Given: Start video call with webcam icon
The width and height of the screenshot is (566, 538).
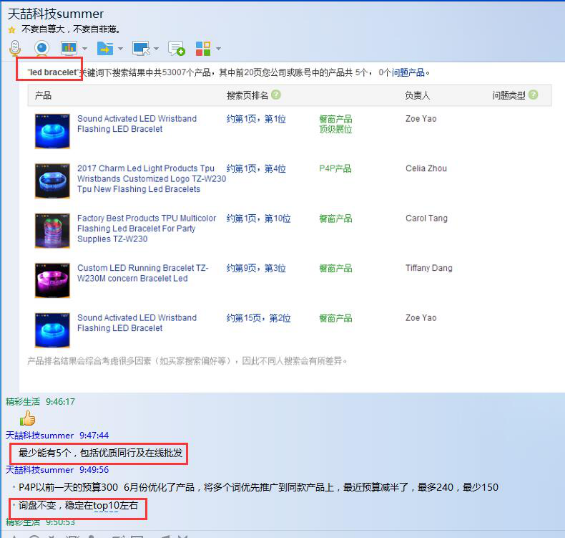Looking at the screenshot, I should tap(42, 48).
